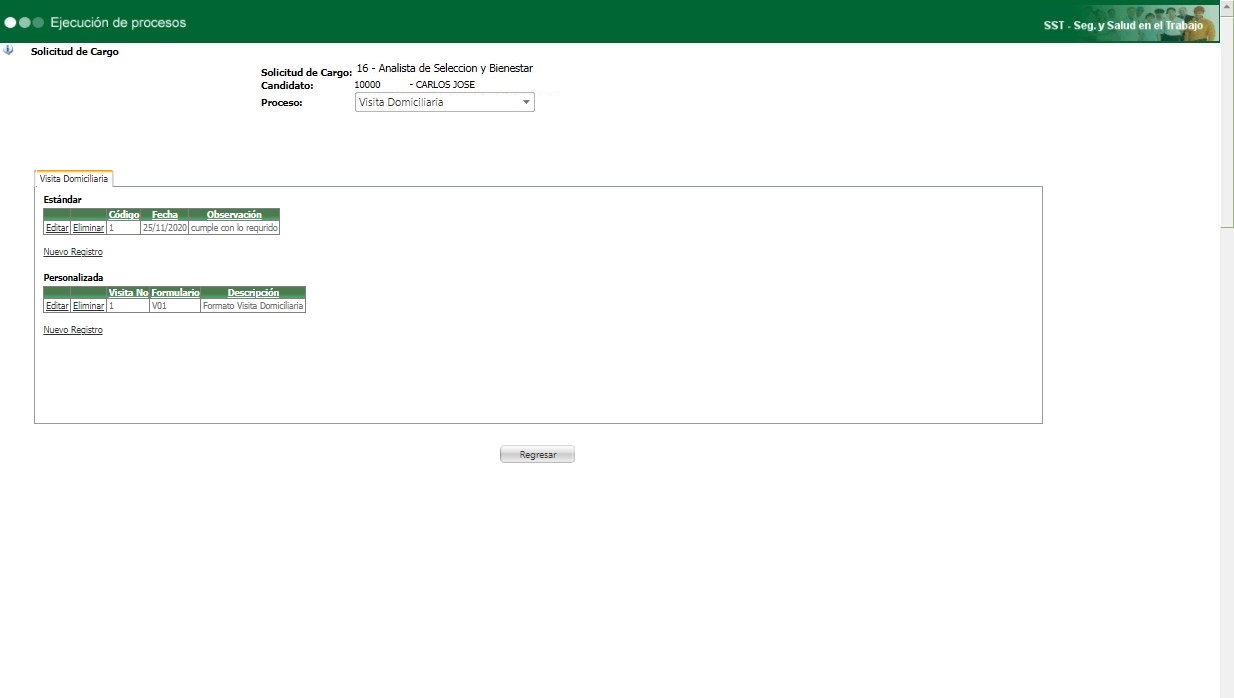Click the Personalizada section heading
This screenshot has width=1234, height=698.
tap(73, 277)
